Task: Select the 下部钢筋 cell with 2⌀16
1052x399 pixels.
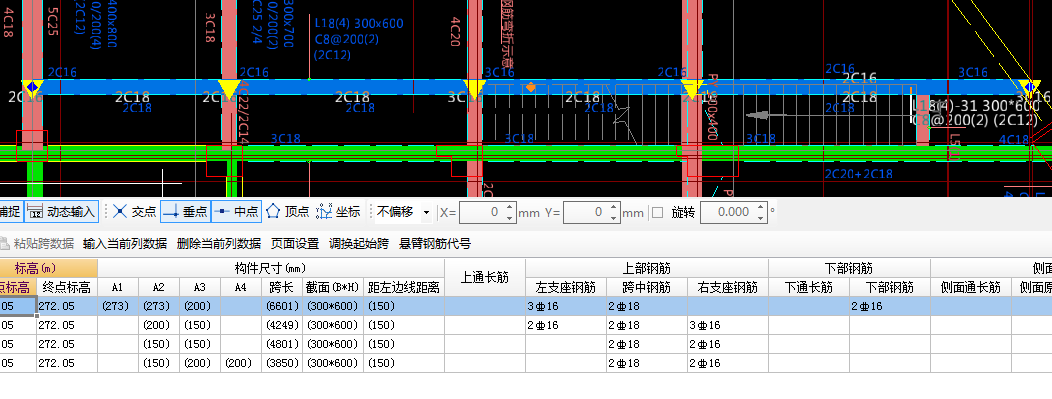Action: point(890,306)
